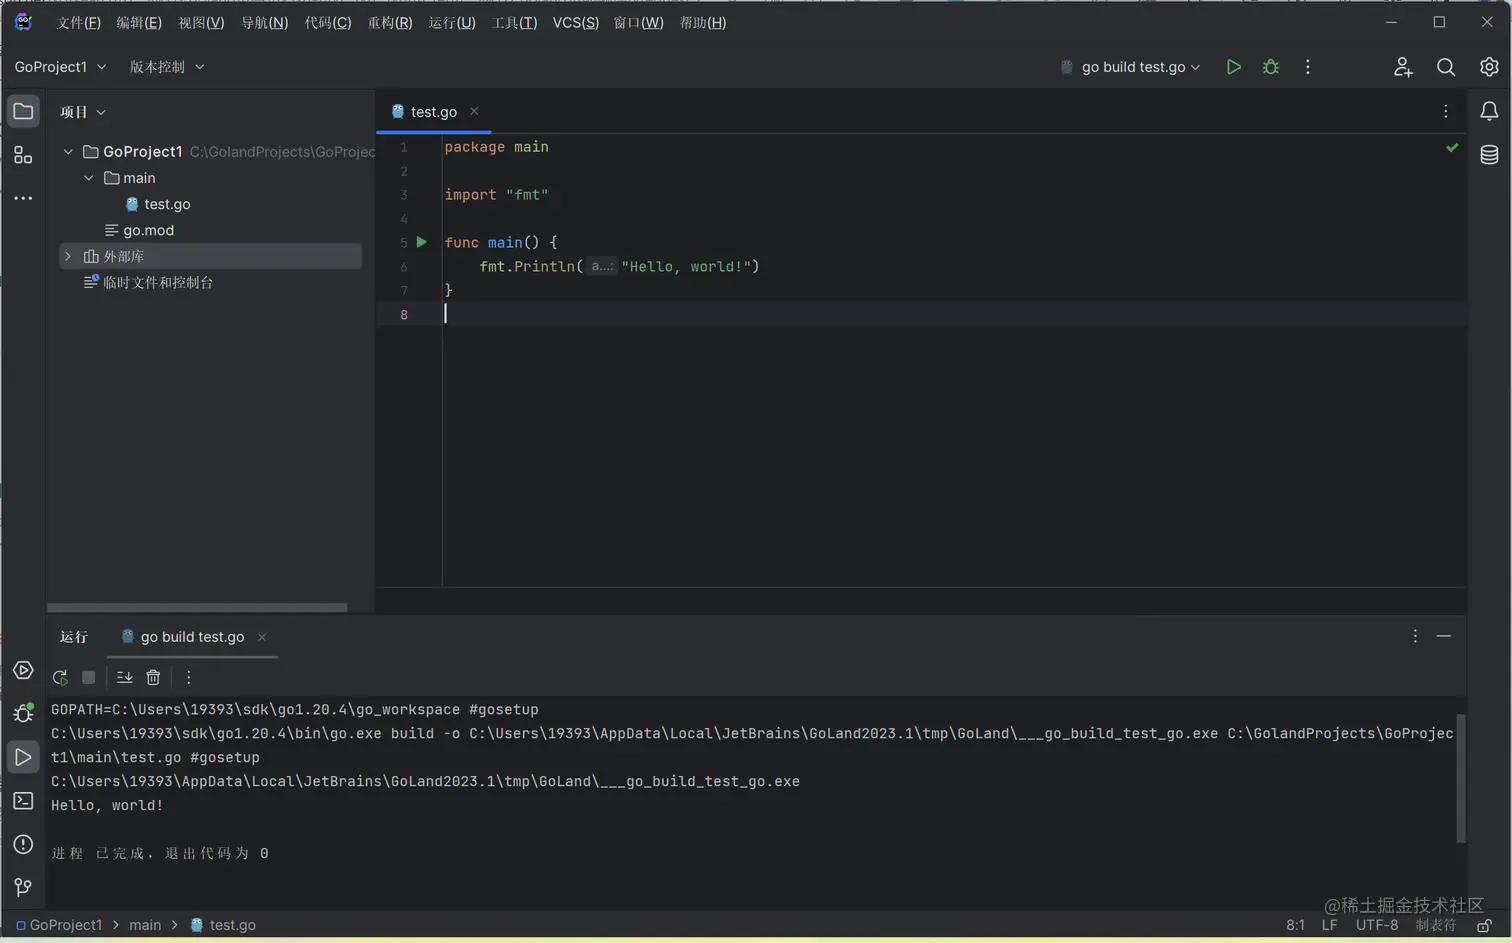1512x943 pixels.
Task: Open more options in Run toolbar
Action: (x=188, y=677)
